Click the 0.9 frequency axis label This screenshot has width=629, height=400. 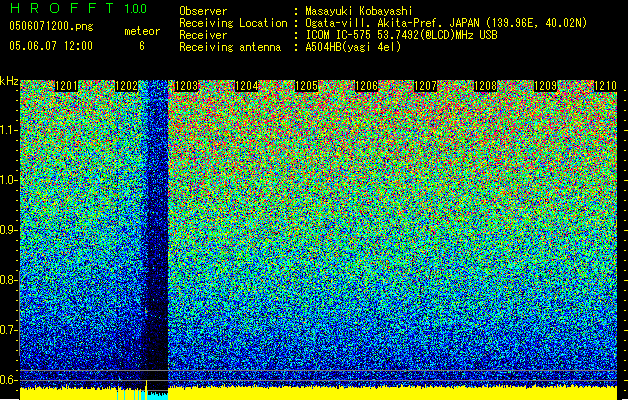(8, 230)
